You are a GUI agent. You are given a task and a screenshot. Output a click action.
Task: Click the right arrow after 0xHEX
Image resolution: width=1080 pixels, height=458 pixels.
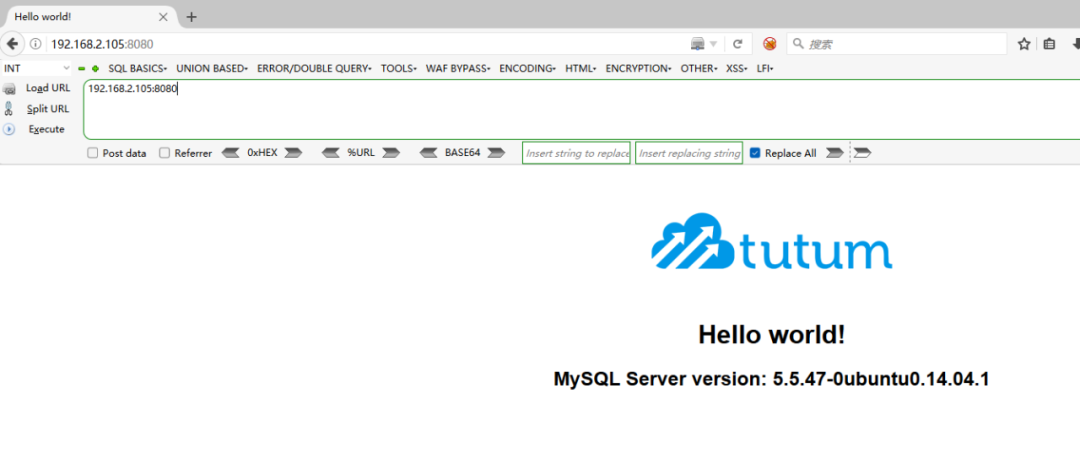coord(293,153)
